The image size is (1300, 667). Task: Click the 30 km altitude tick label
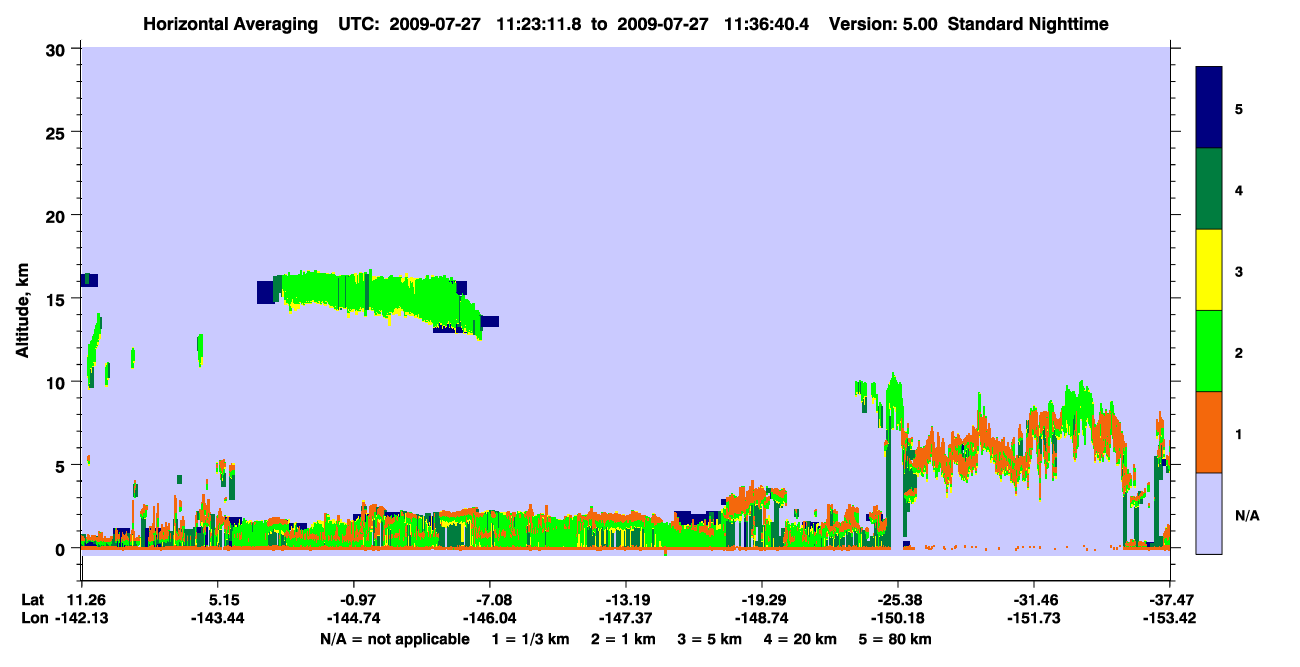(58, 49)
